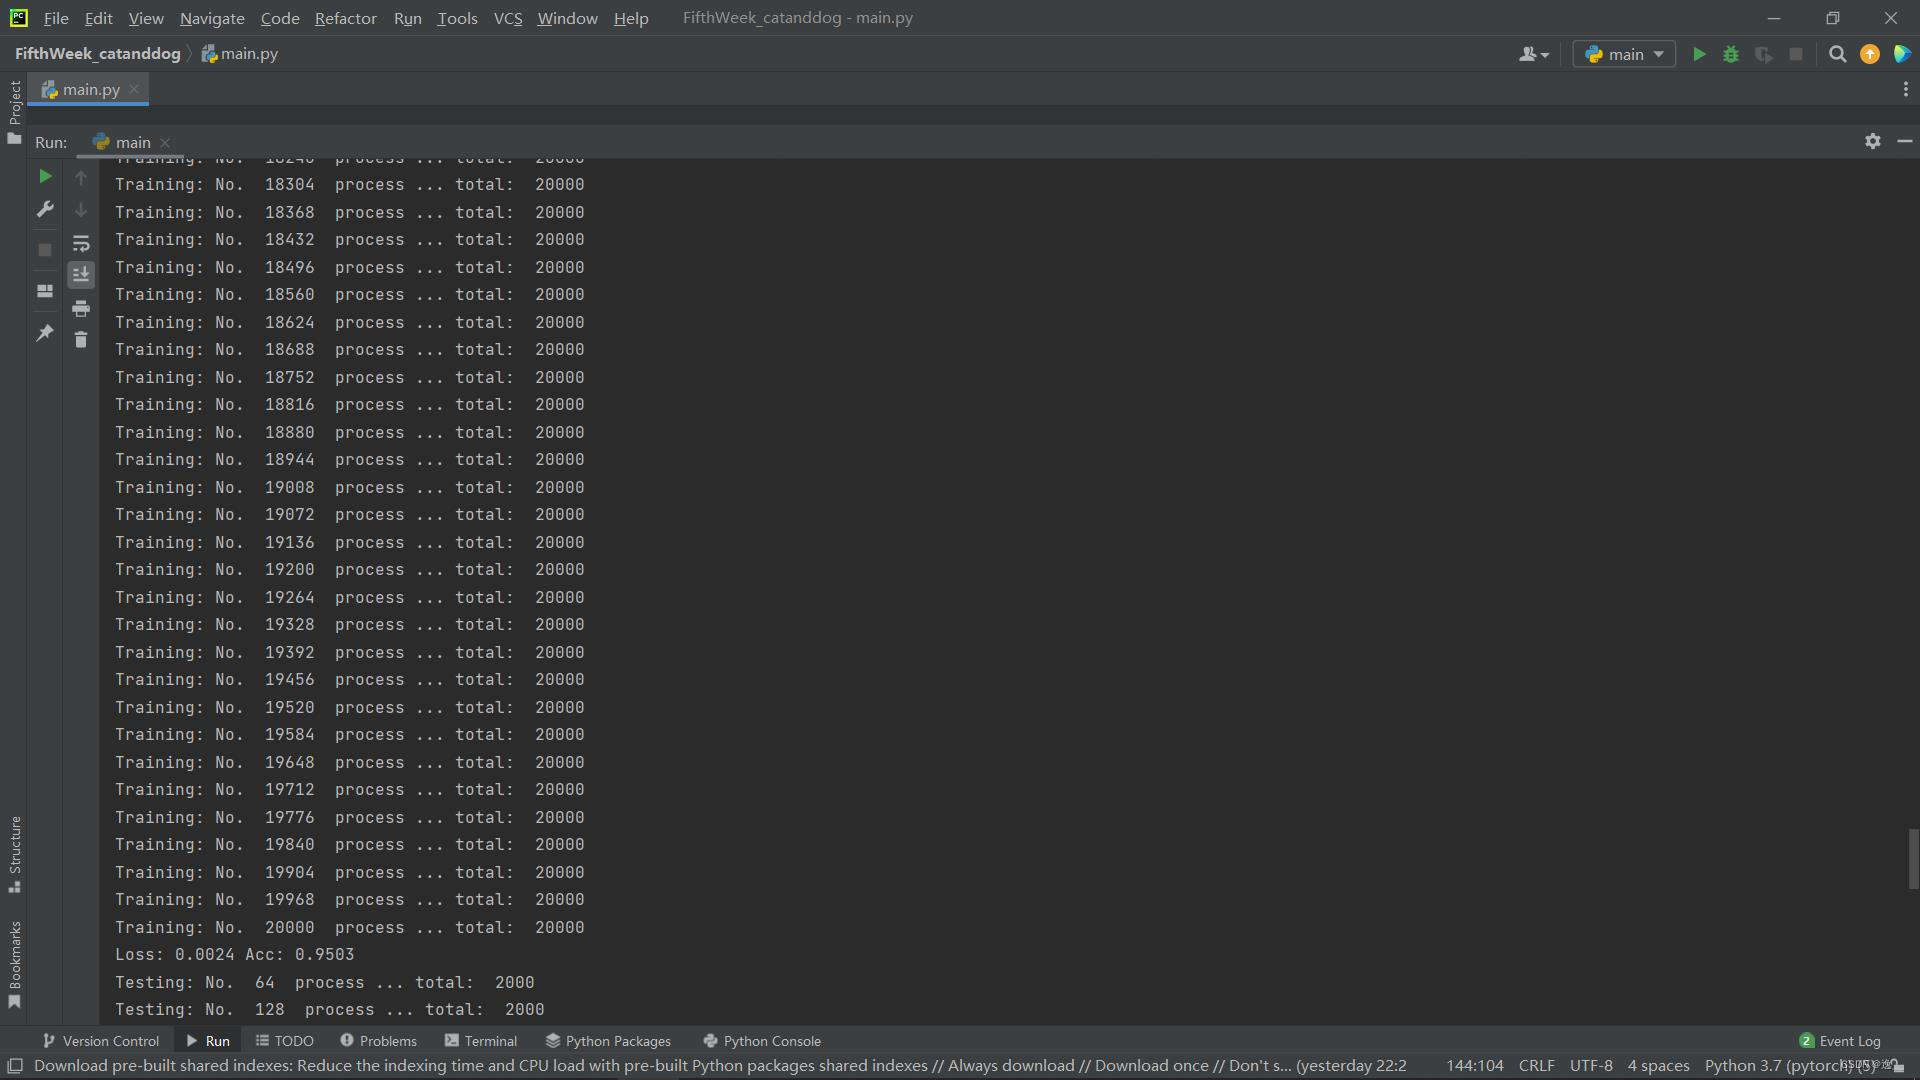Clear console output with trash icon
Image resolution: width=1920 pixels, height=1080 pixels.
click(81, 340)
